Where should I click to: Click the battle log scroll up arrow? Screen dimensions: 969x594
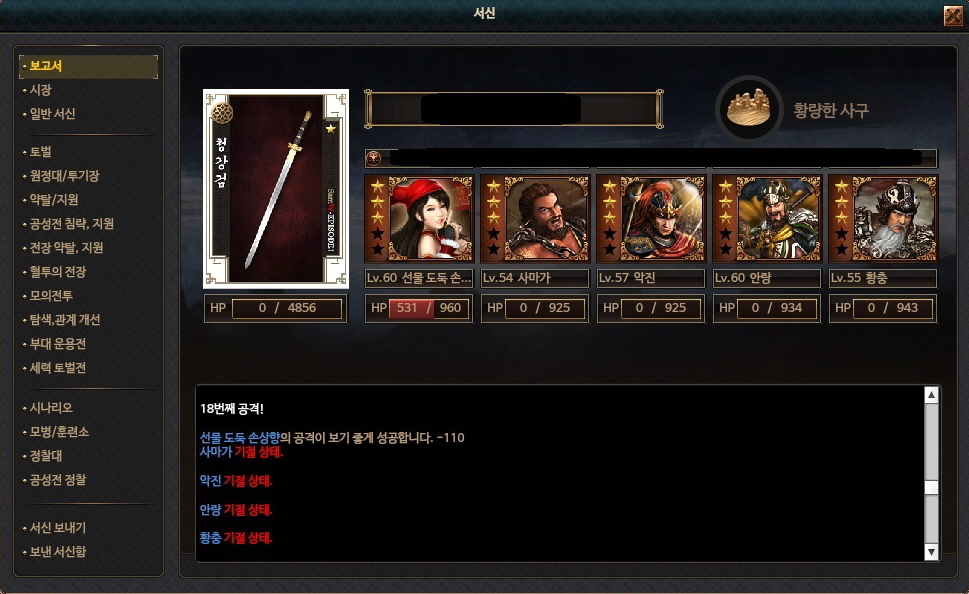point(931,395)
